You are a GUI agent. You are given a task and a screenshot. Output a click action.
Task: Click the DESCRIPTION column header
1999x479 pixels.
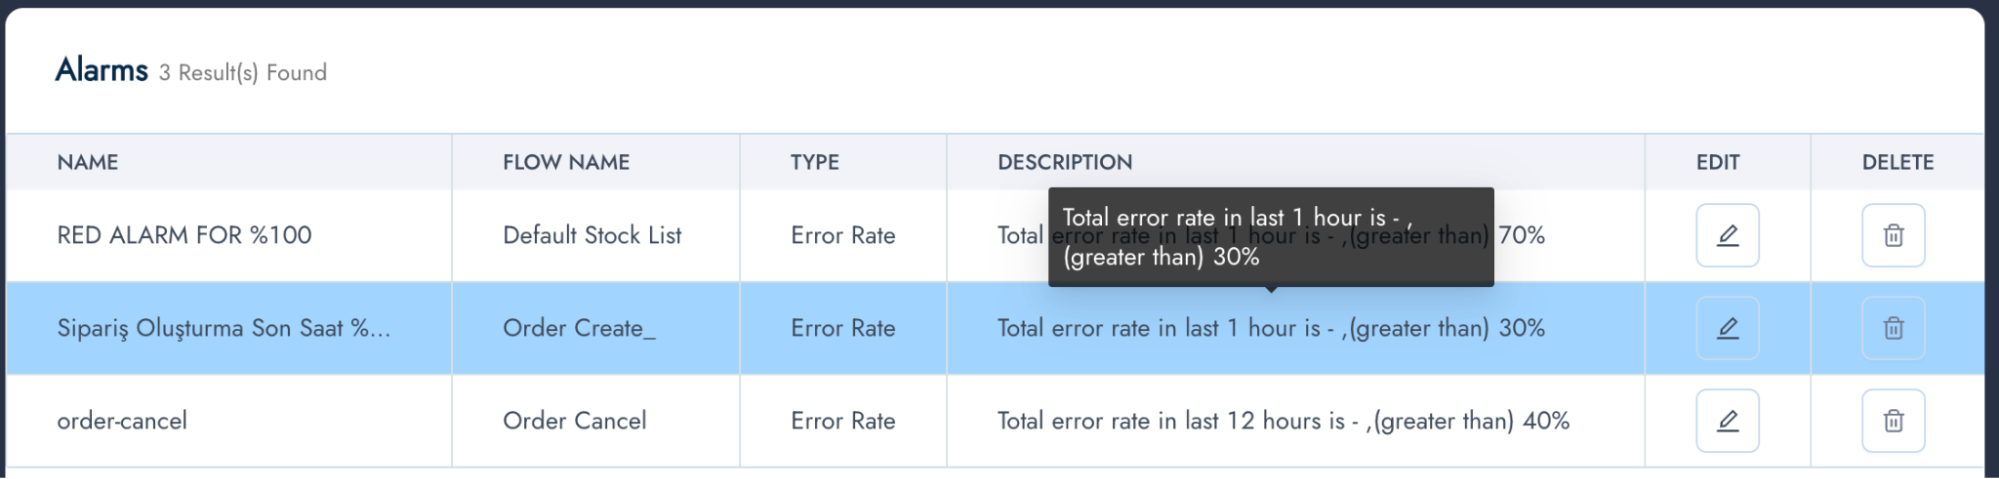click(x=1065, y=162)
